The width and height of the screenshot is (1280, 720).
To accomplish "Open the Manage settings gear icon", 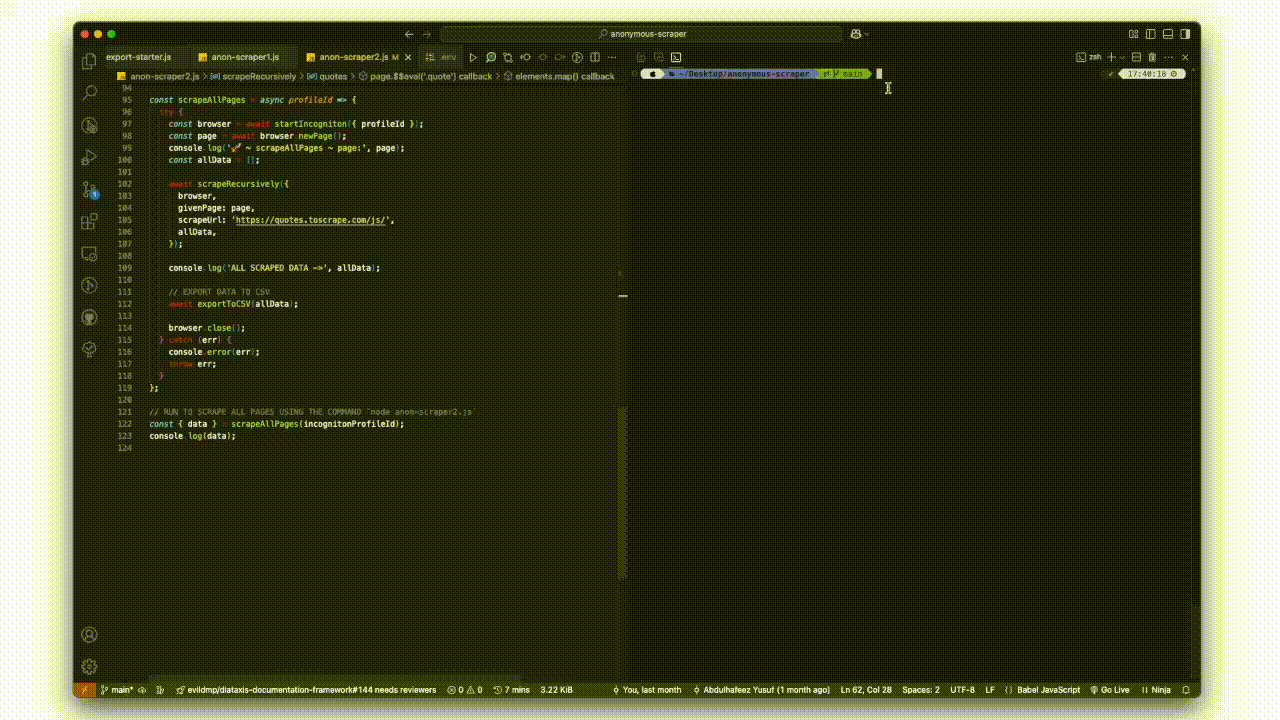I will (x=89, y=666).
